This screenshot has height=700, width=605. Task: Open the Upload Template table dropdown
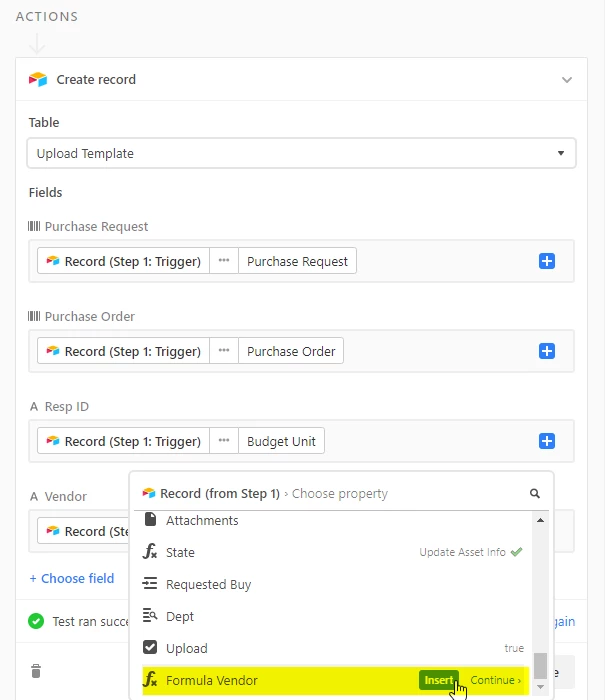tap(301, 153)
